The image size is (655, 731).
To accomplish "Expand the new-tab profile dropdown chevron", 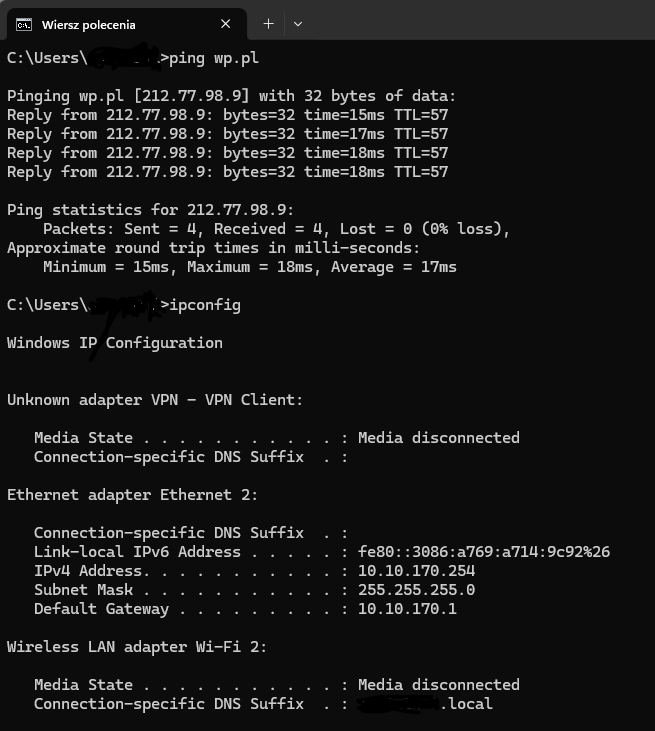I will pyautogui.click(x=298, y=24).
